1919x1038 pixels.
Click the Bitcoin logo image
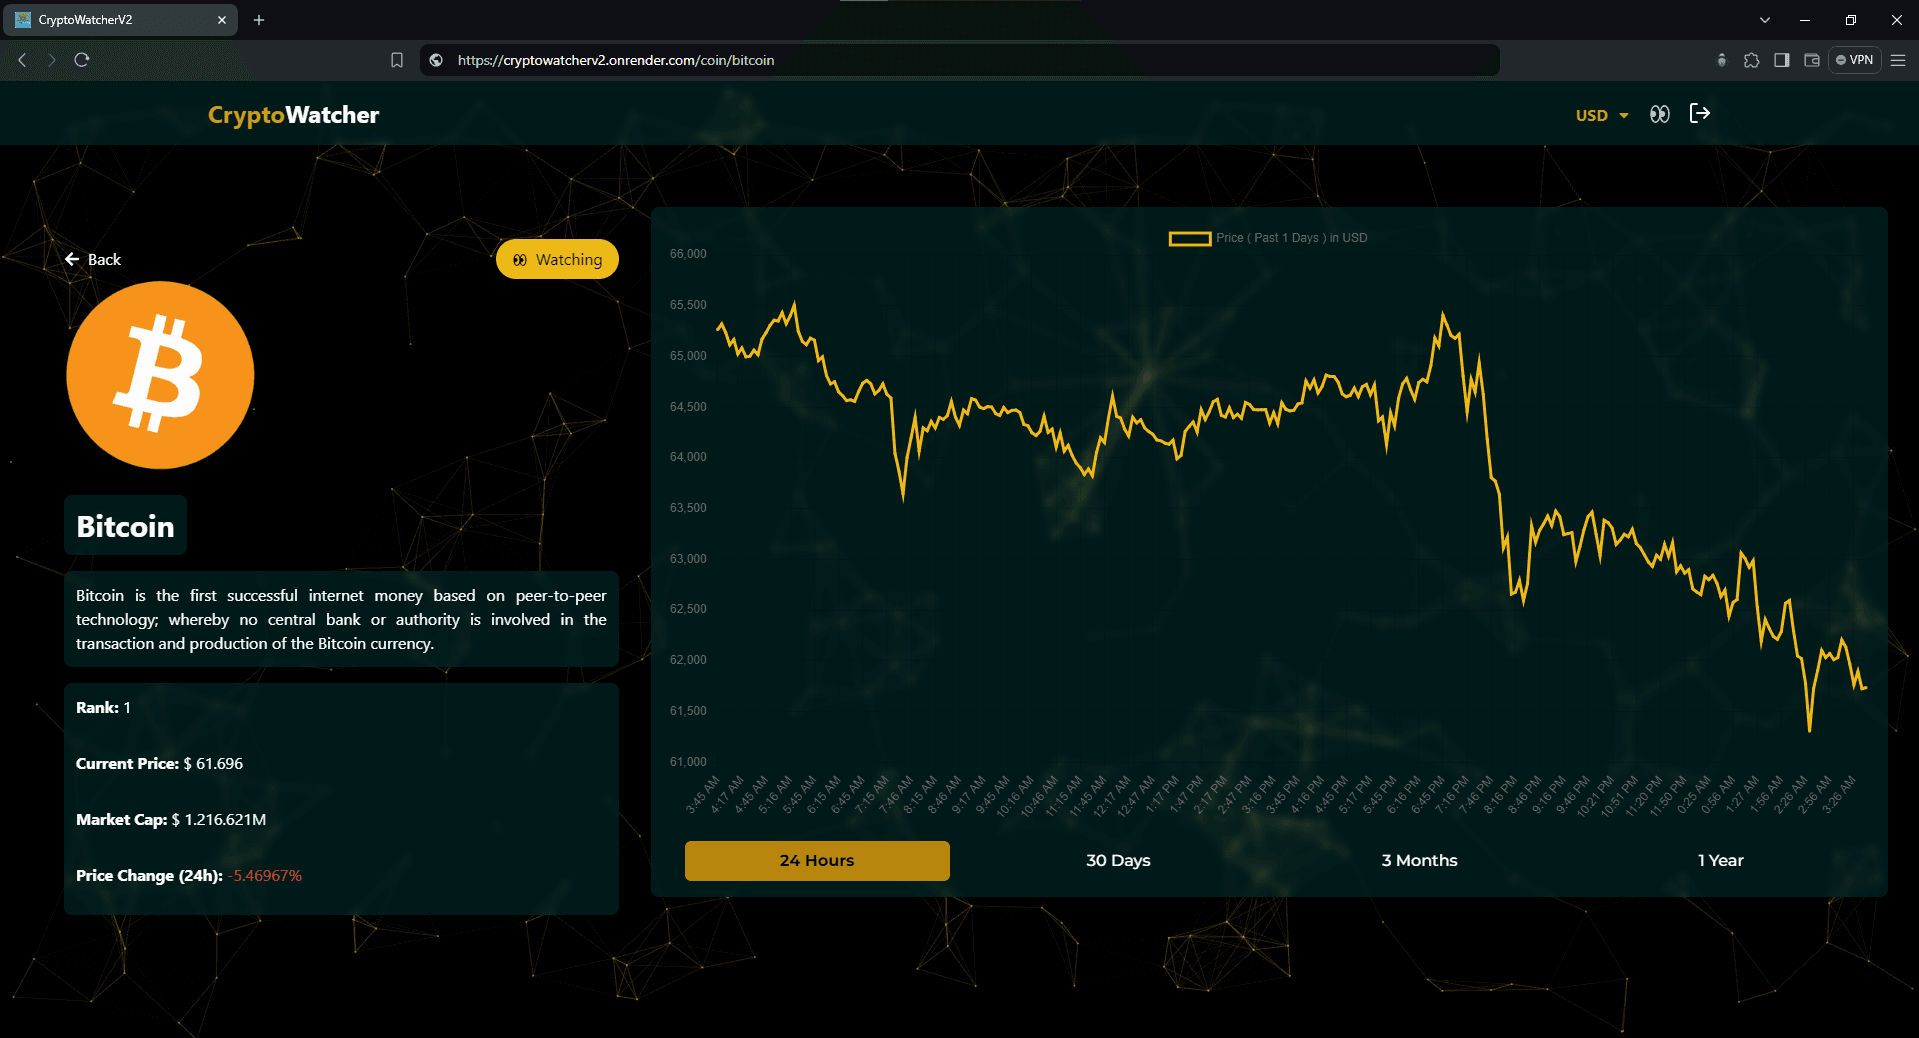tap(160, 375)
